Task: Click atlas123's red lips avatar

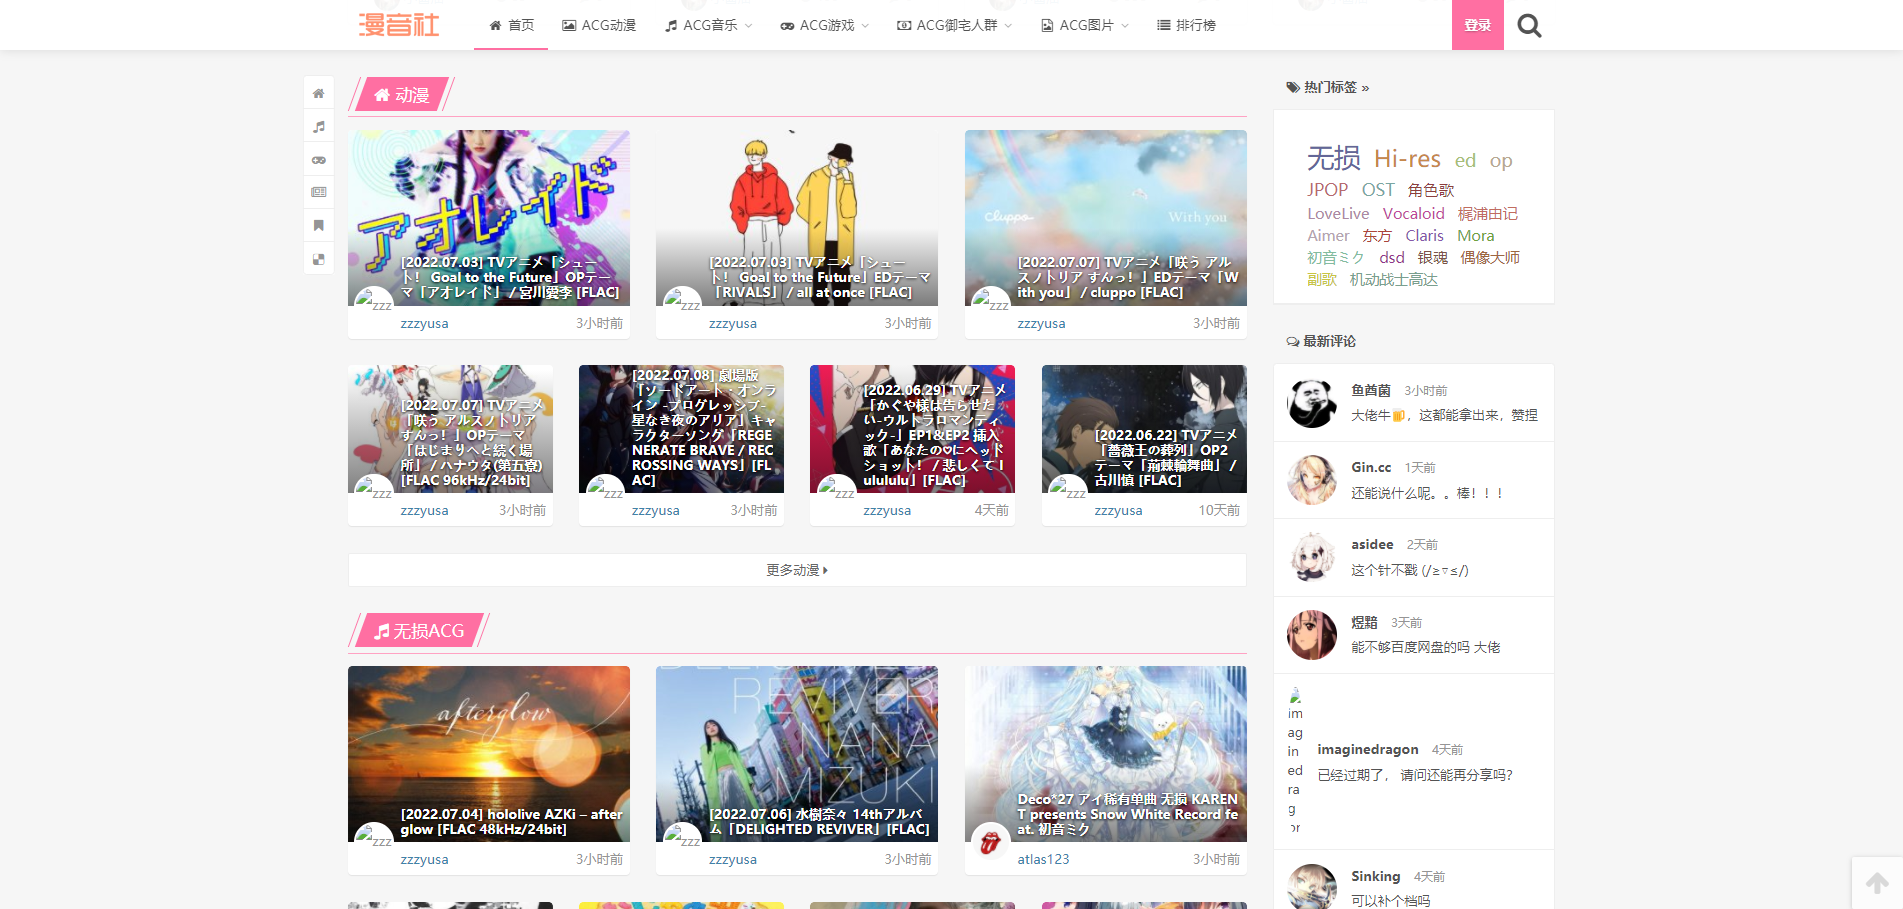Action: point(991,842)
